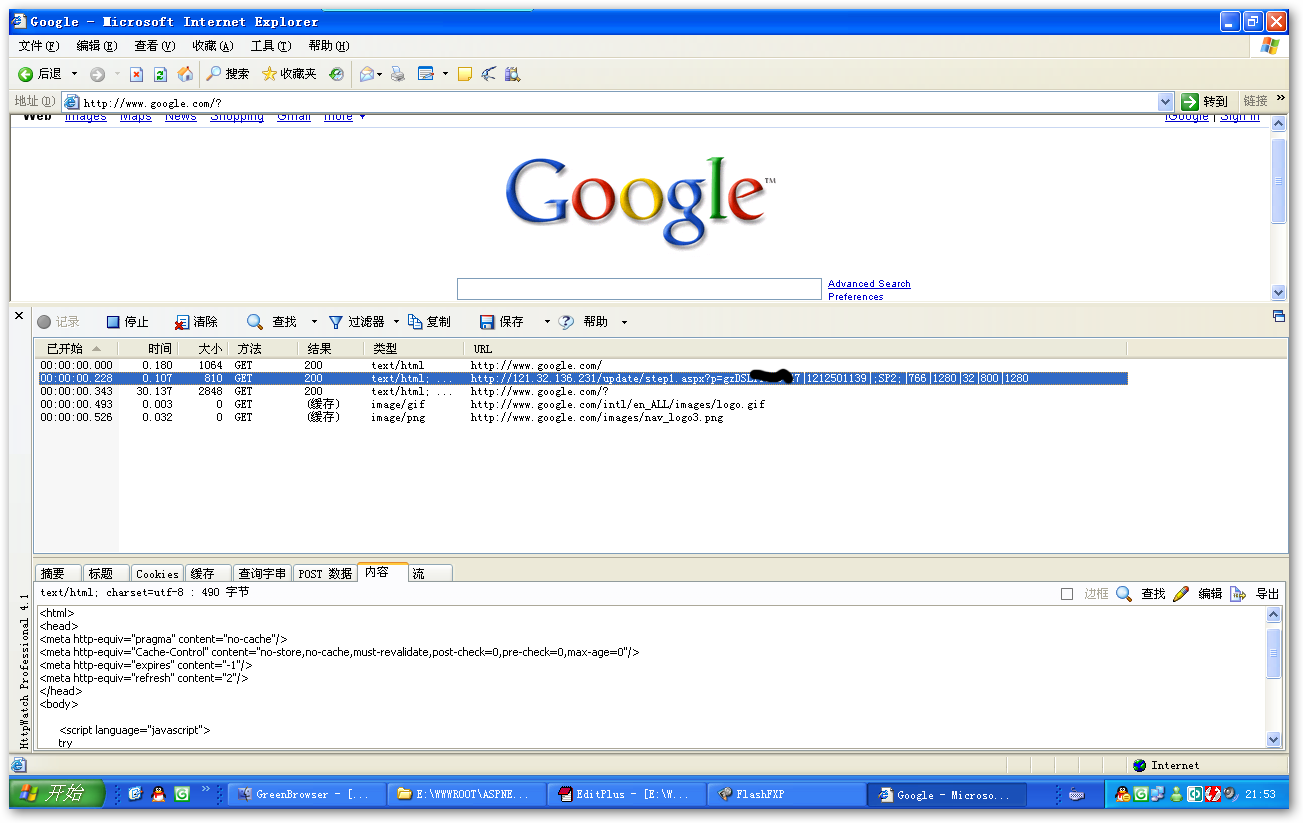Screen dimensions: 1303x823
Task: Click the HttpWatch Copy (复制) button
Action: (429, 322)
